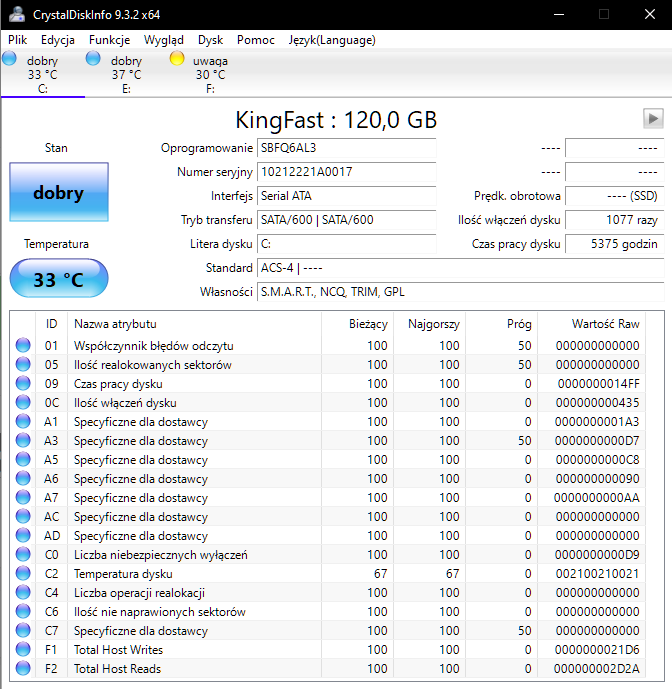This screenshot has width=672, height=689.
Task: Click the dobry health status button
Action: point(59,192)
